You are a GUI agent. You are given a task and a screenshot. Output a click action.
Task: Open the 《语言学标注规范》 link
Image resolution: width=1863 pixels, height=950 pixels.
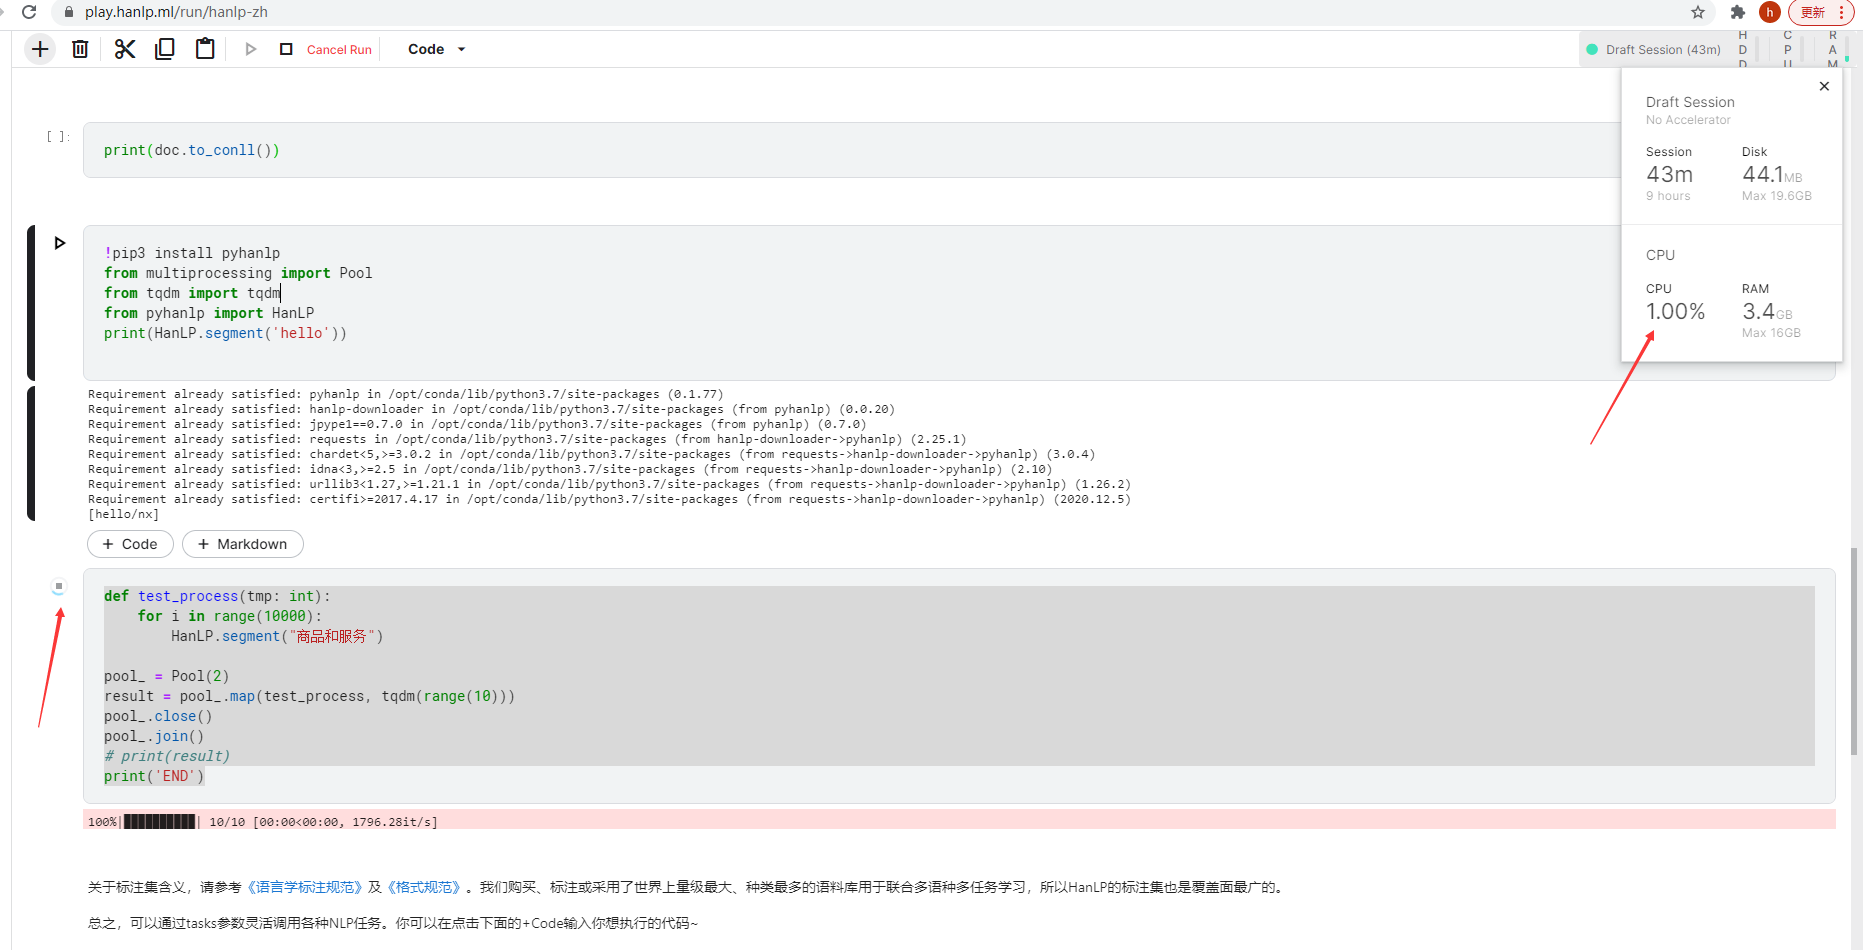pos(304,887)
